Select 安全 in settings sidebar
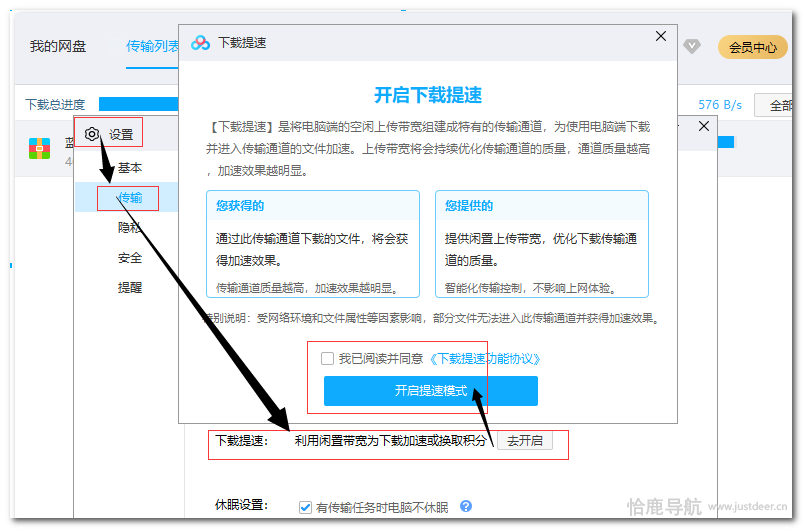803x529 pixels. coord(130,258)
